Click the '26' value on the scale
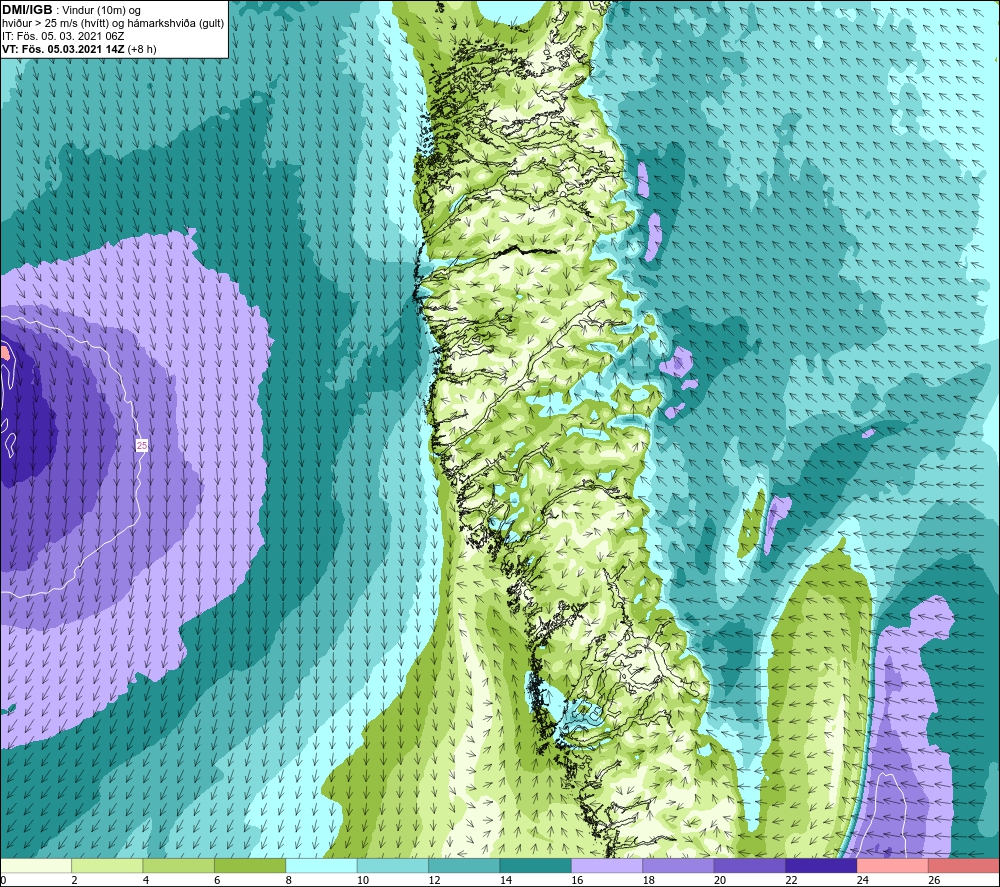Screen dimensions: 1000x887 (x=934, y=880)
